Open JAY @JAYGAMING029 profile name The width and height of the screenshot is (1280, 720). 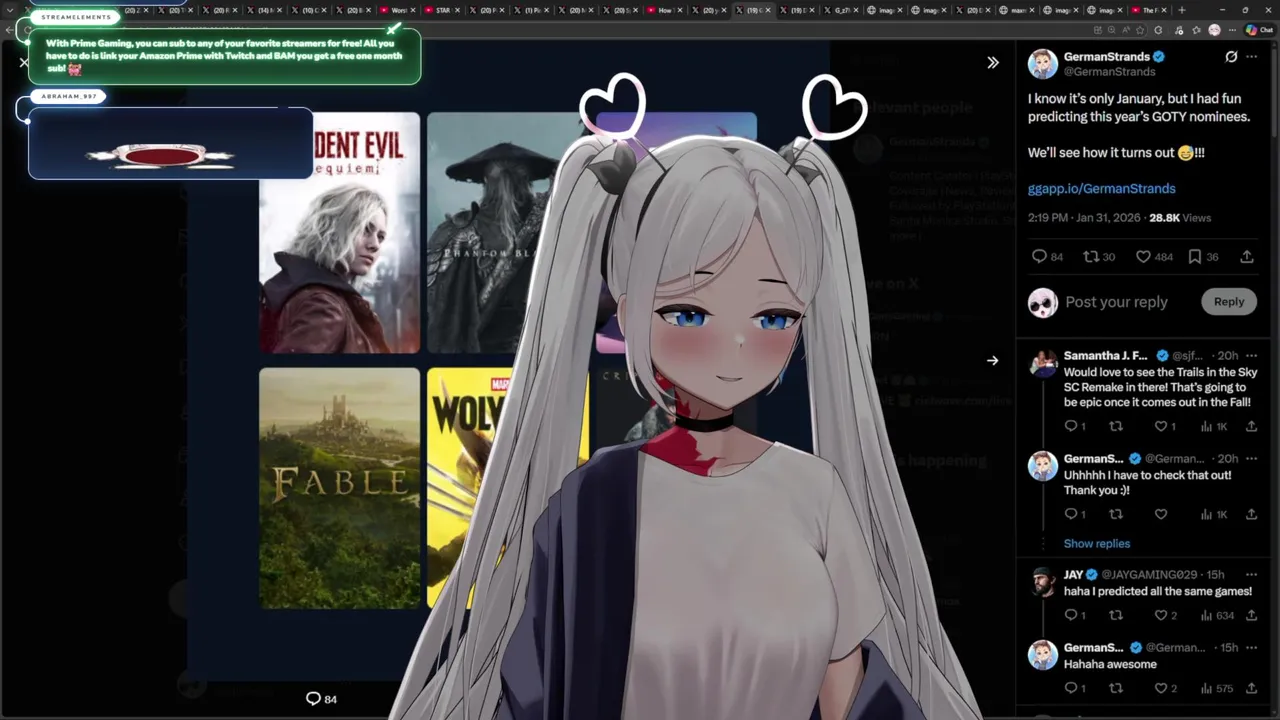(x=1073, y=575)
